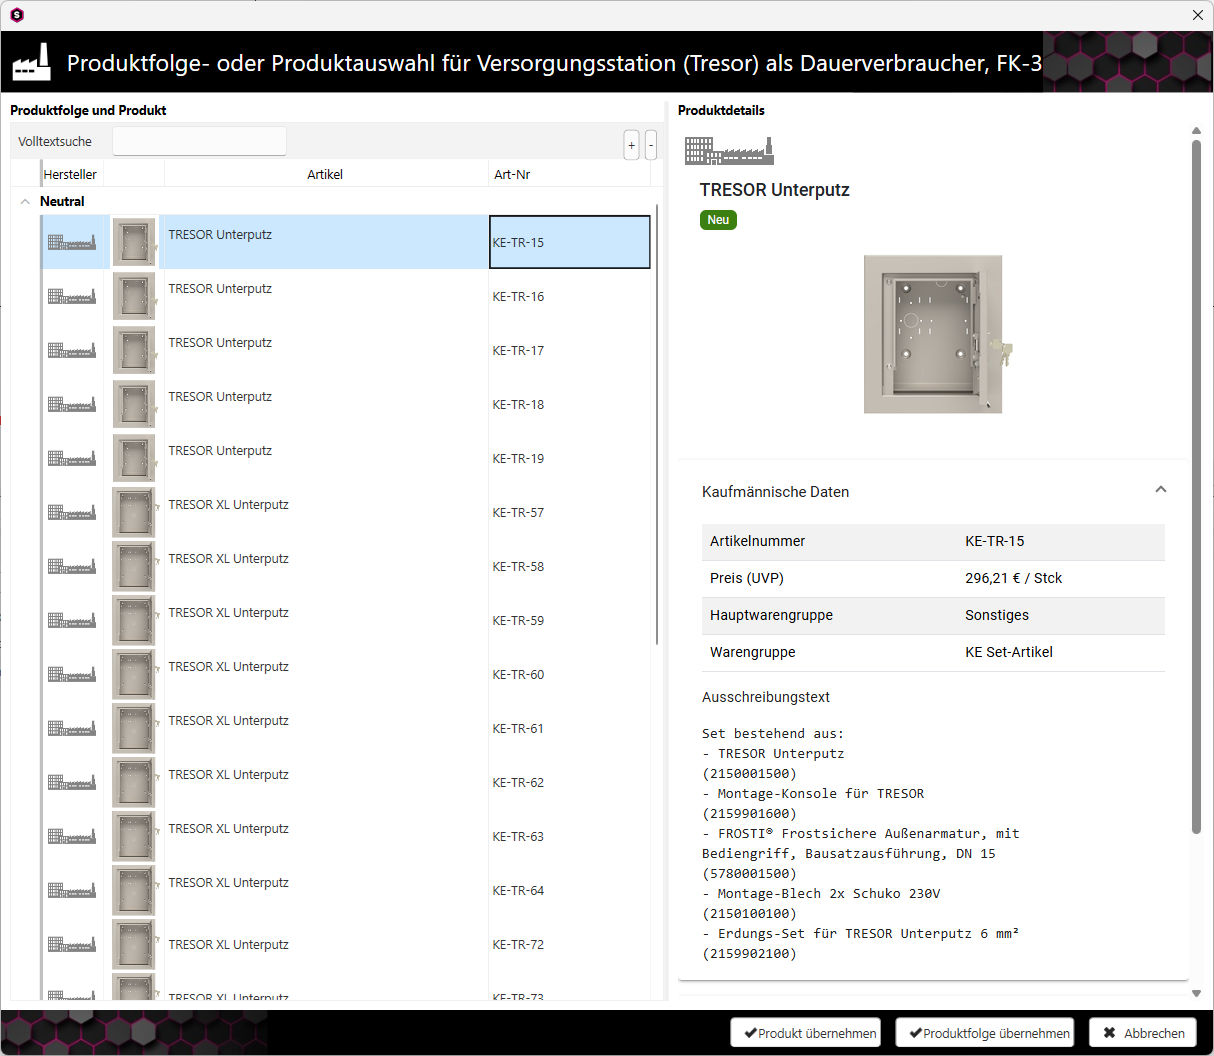
Task: Click the Produkt übernehmen button
Action: tap(806, 1033)
